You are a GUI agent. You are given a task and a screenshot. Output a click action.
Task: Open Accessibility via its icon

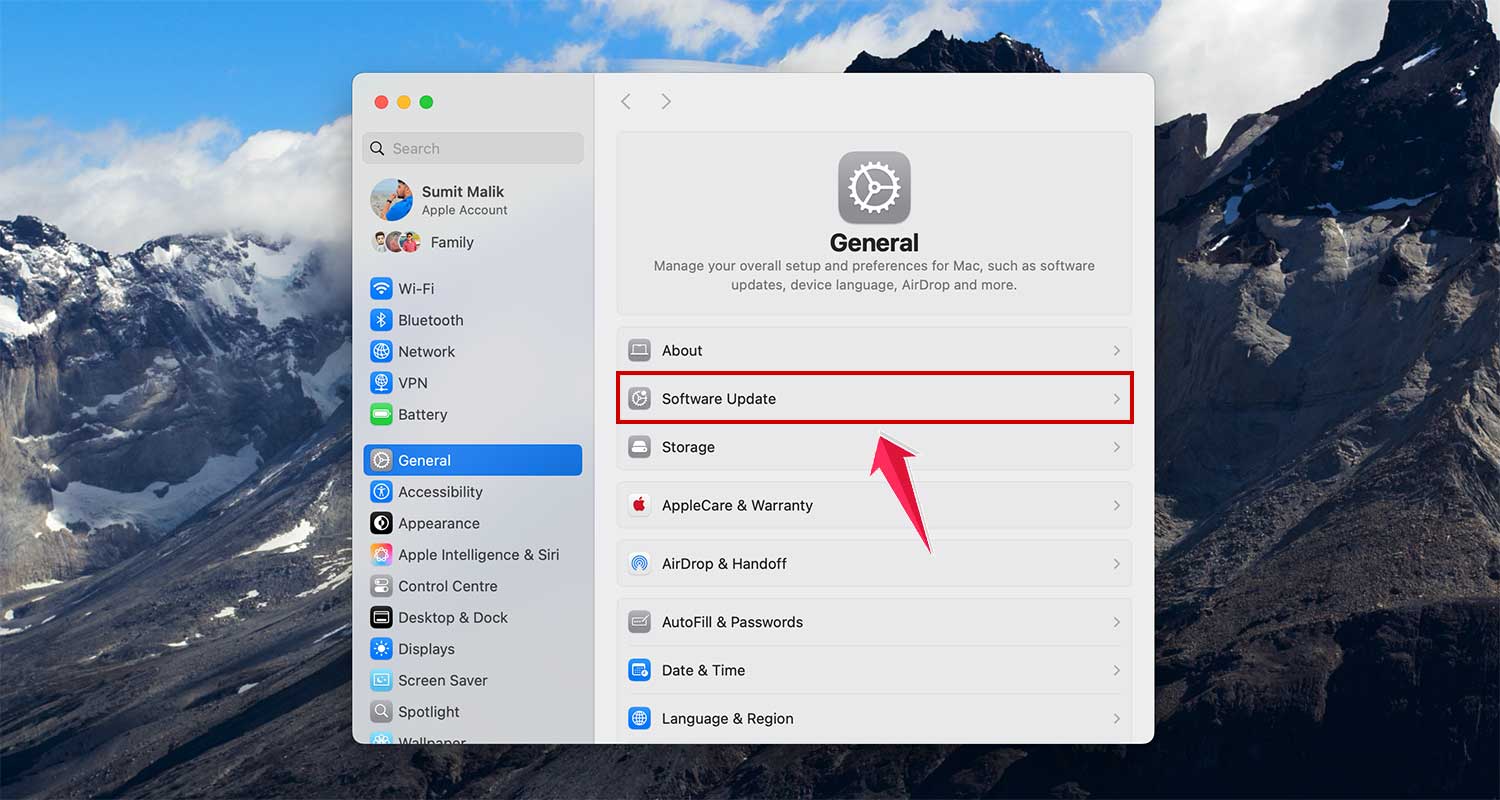point(382,491)
